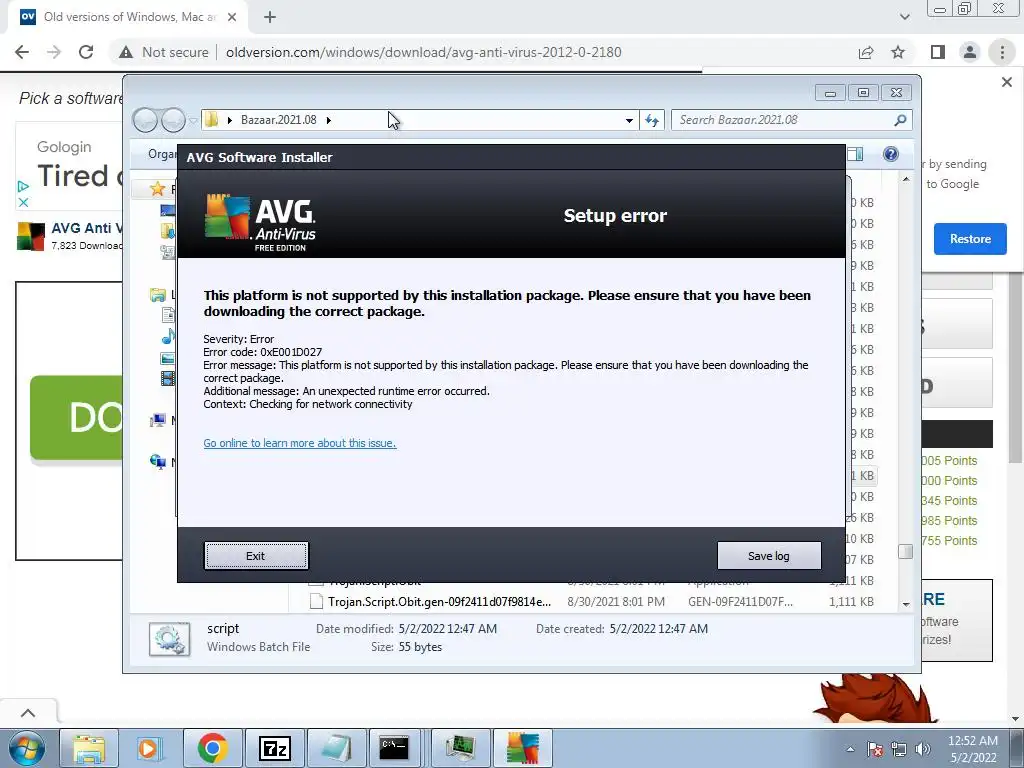Select the Old versions of Windows tab
The width and height of the screenshot is (1024, 768).
(127, 17)
